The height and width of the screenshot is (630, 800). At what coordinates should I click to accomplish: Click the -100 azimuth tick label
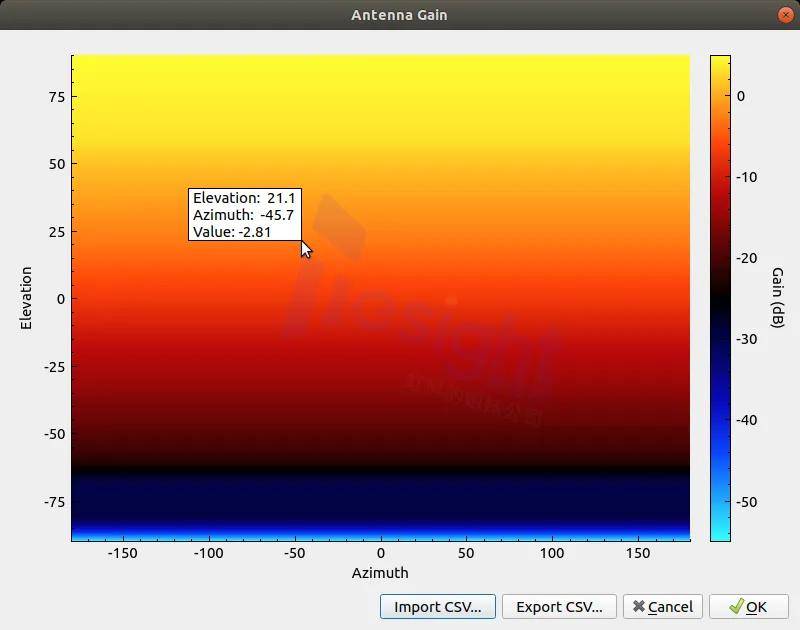coord(208,553)
